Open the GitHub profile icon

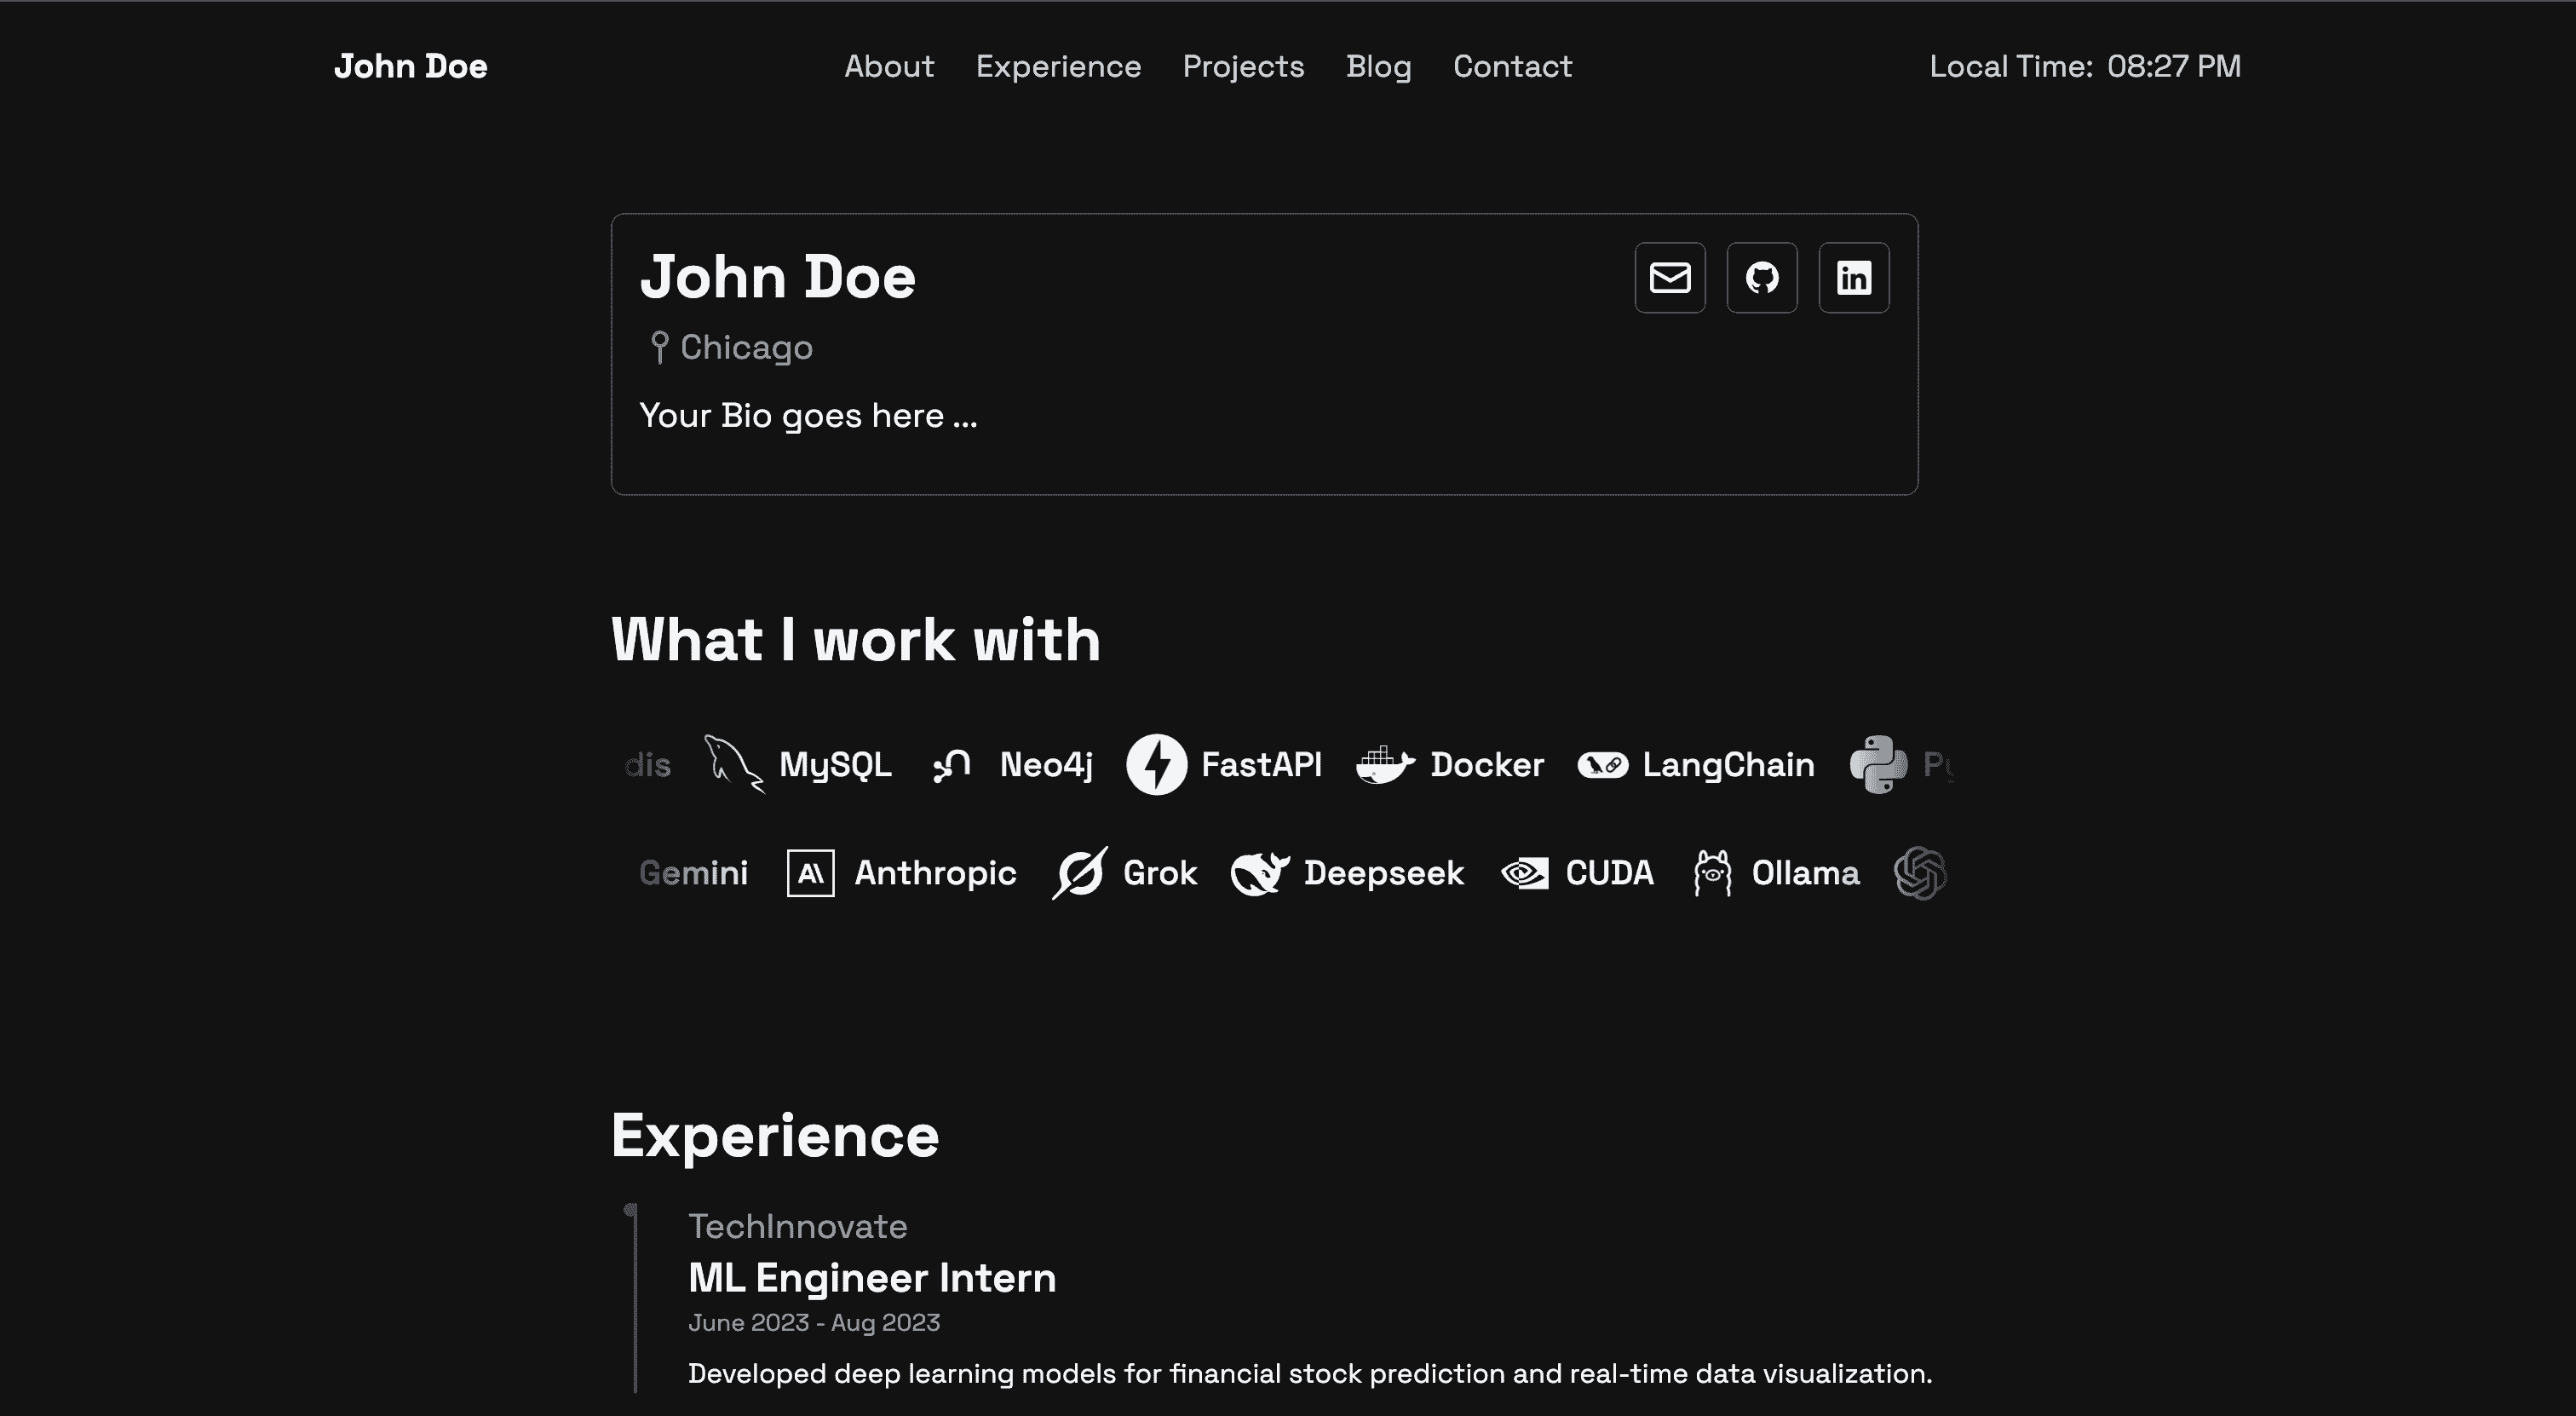pyautogui.click(x=1761, y=277)
